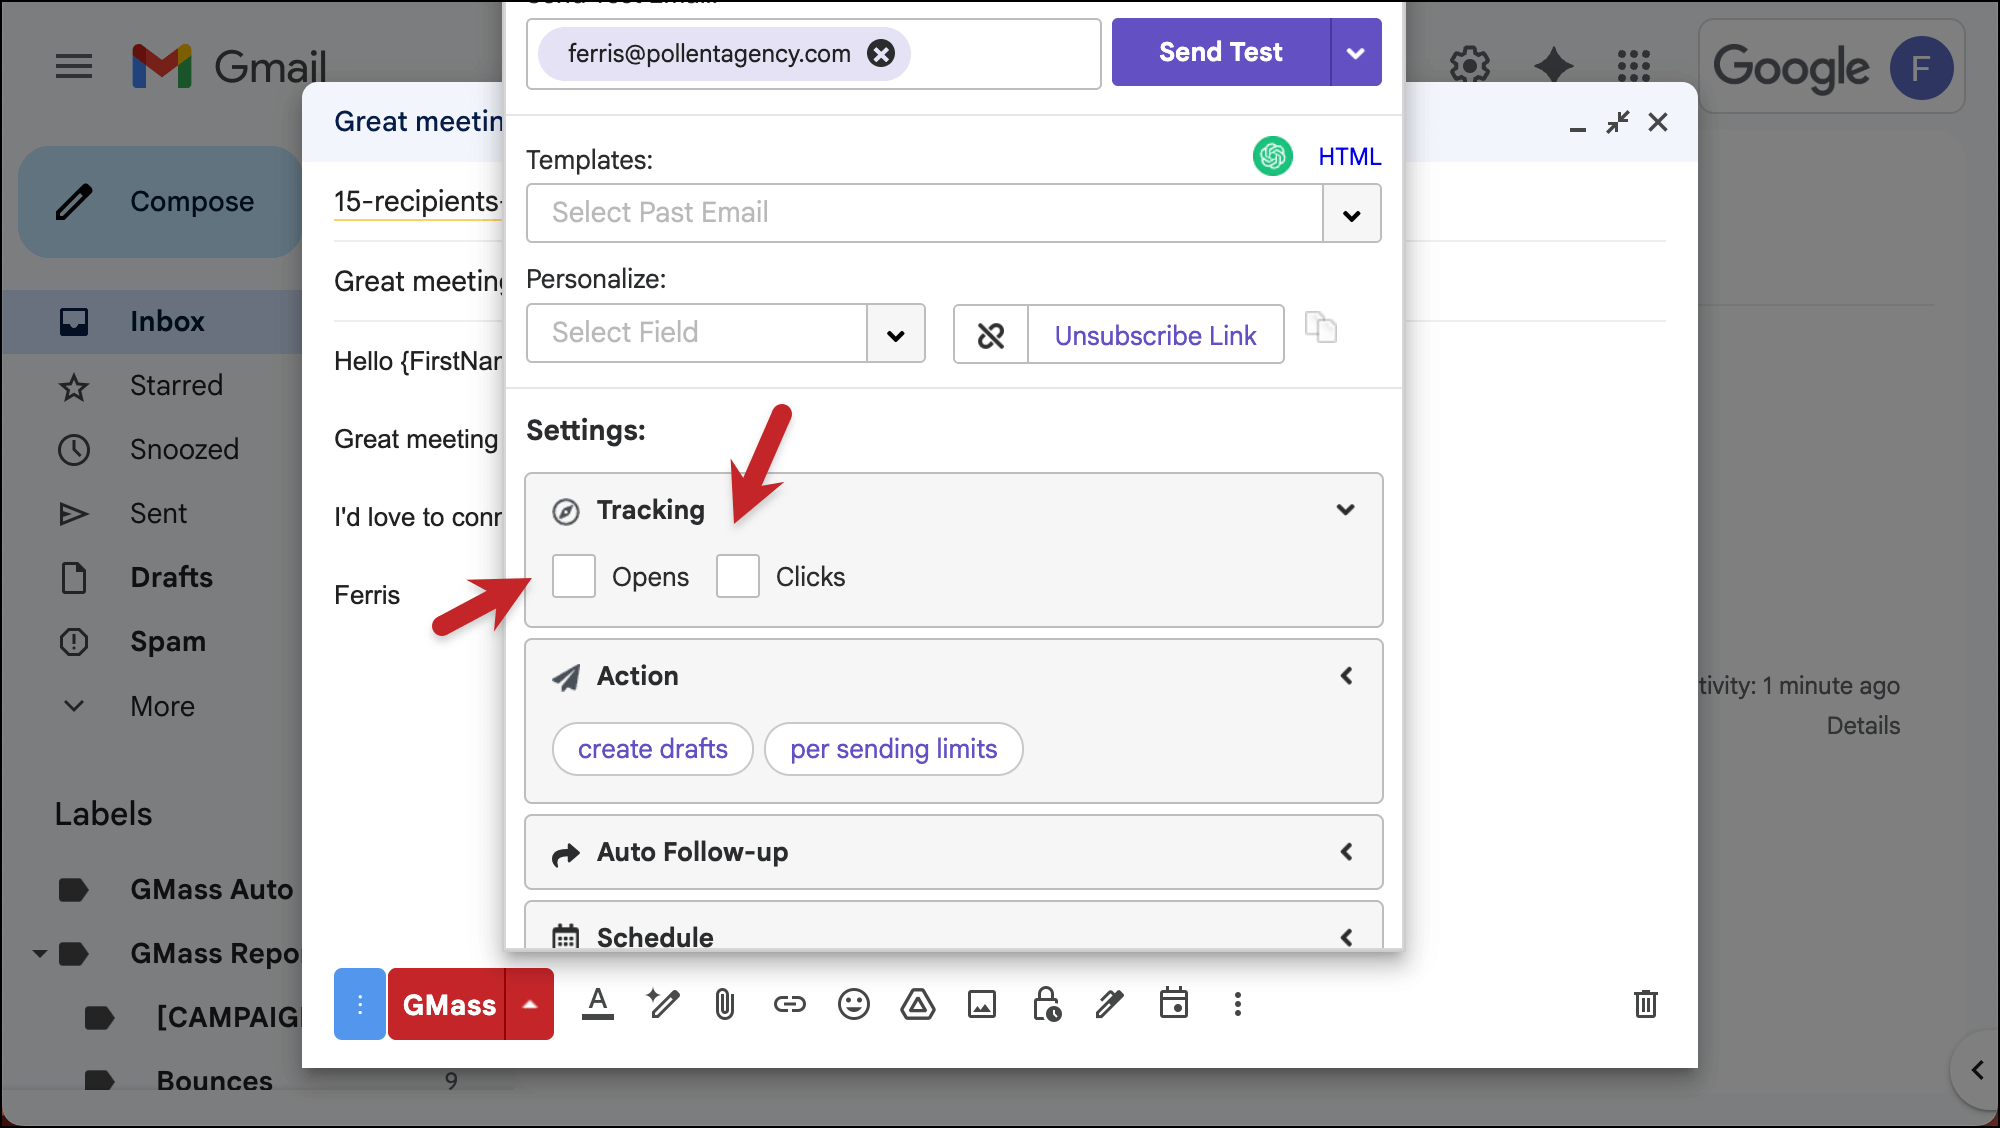
Task: Discard draft with trash icon
Action: (x=1645, y=1004)
